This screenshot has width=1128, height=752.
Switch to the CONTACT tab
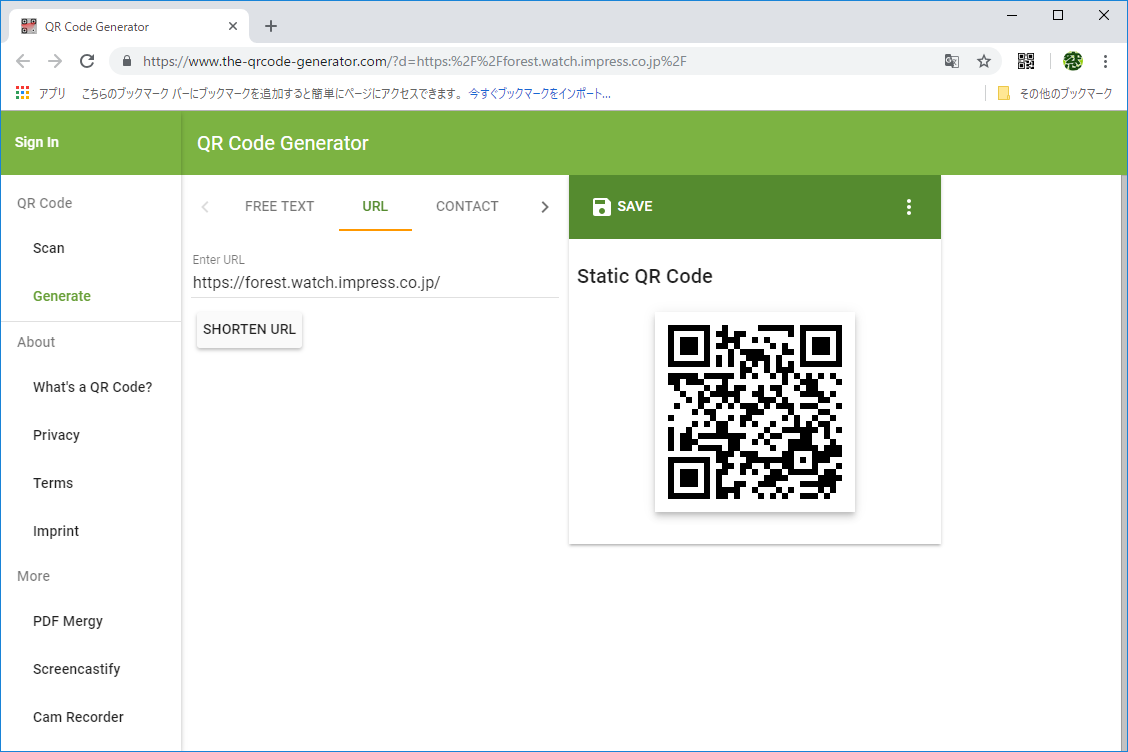pyautogui.click(x=467, y=206)
